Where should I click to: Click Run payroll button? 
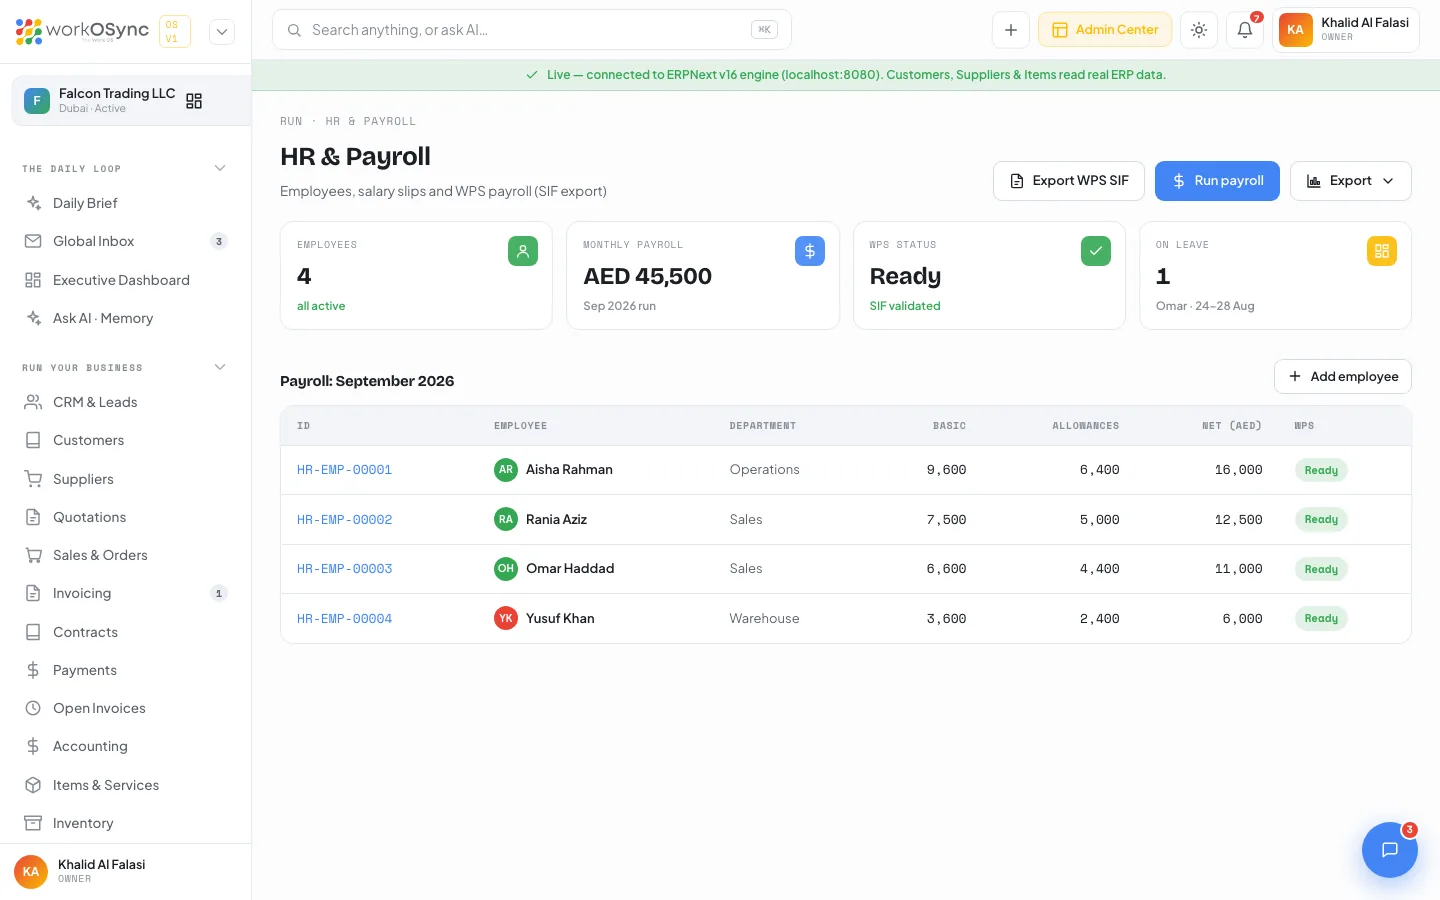click(x=1217, y=181)
